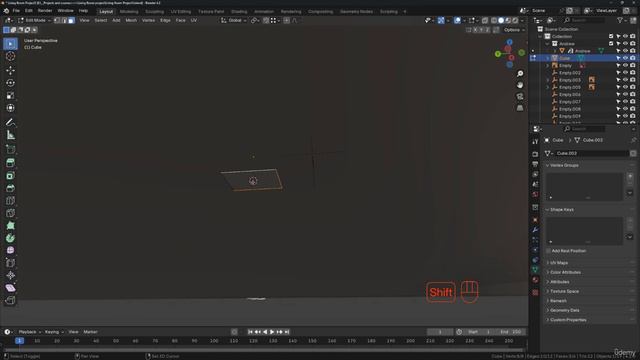Select the Annotate pencil tool
The height and width of the screenshot is (360, 640).
10,122
